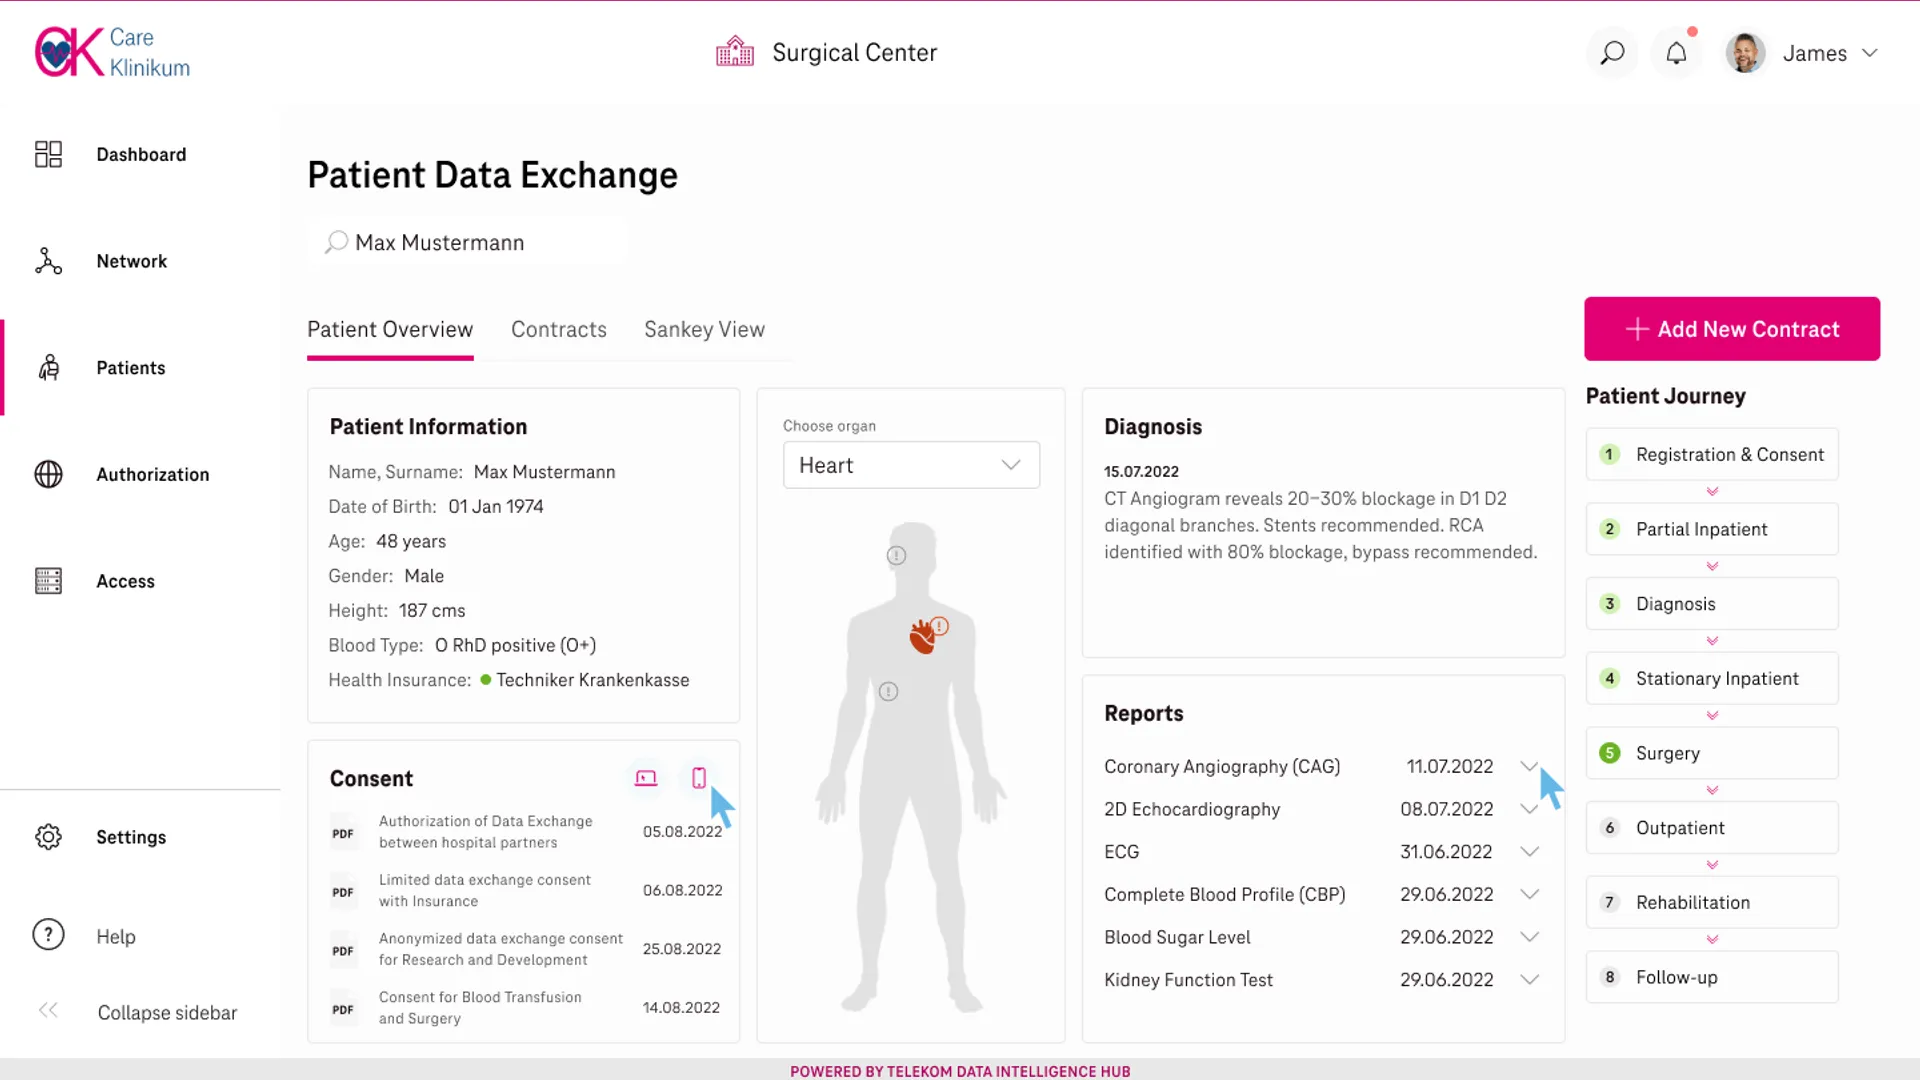Click the Help question mark icon
This screenshot has height=1080, width=1920.
tap(48, 935)
